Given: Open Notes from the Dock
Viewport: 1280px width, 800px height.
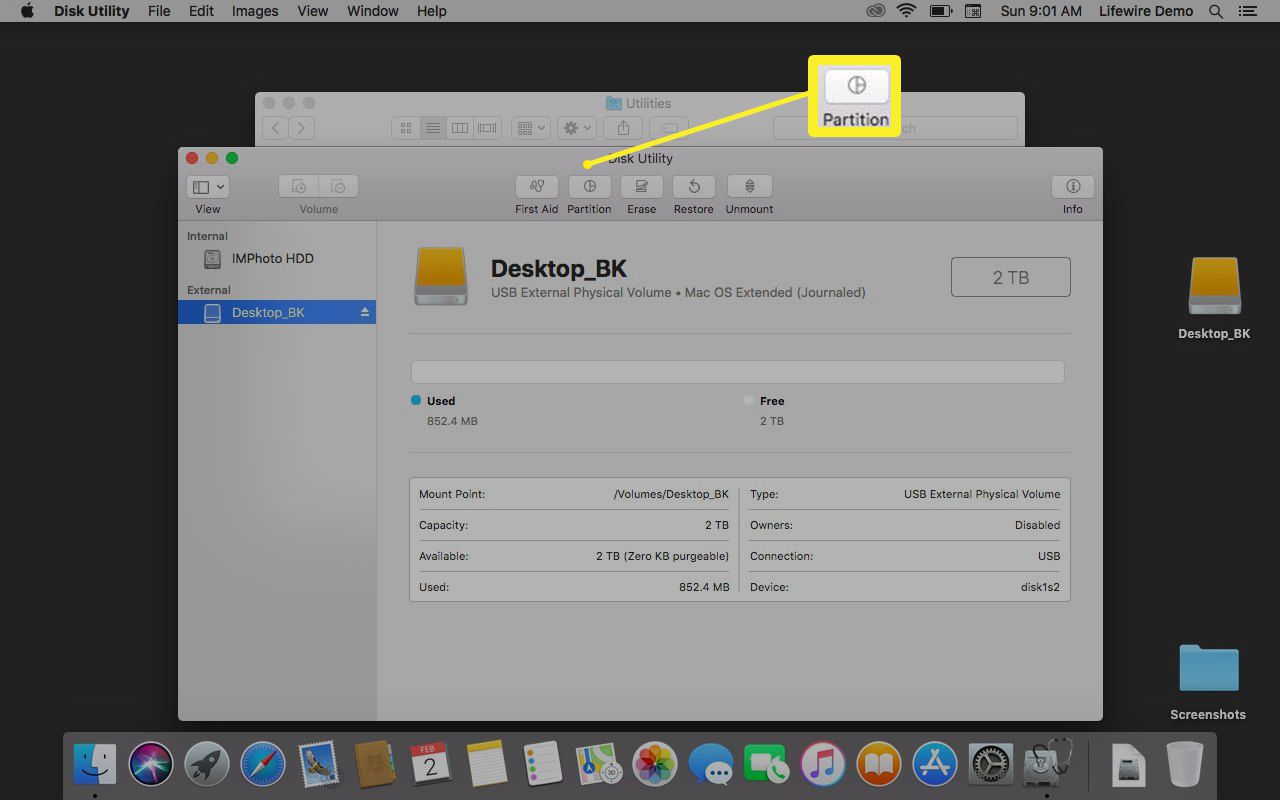Looking at the screenshot, I should (x=488, y=765).
